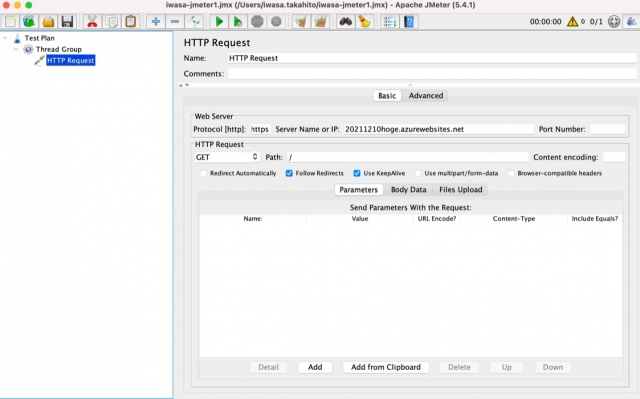
Task: Click the Content-Type column header
Action: tap(513, 219)
